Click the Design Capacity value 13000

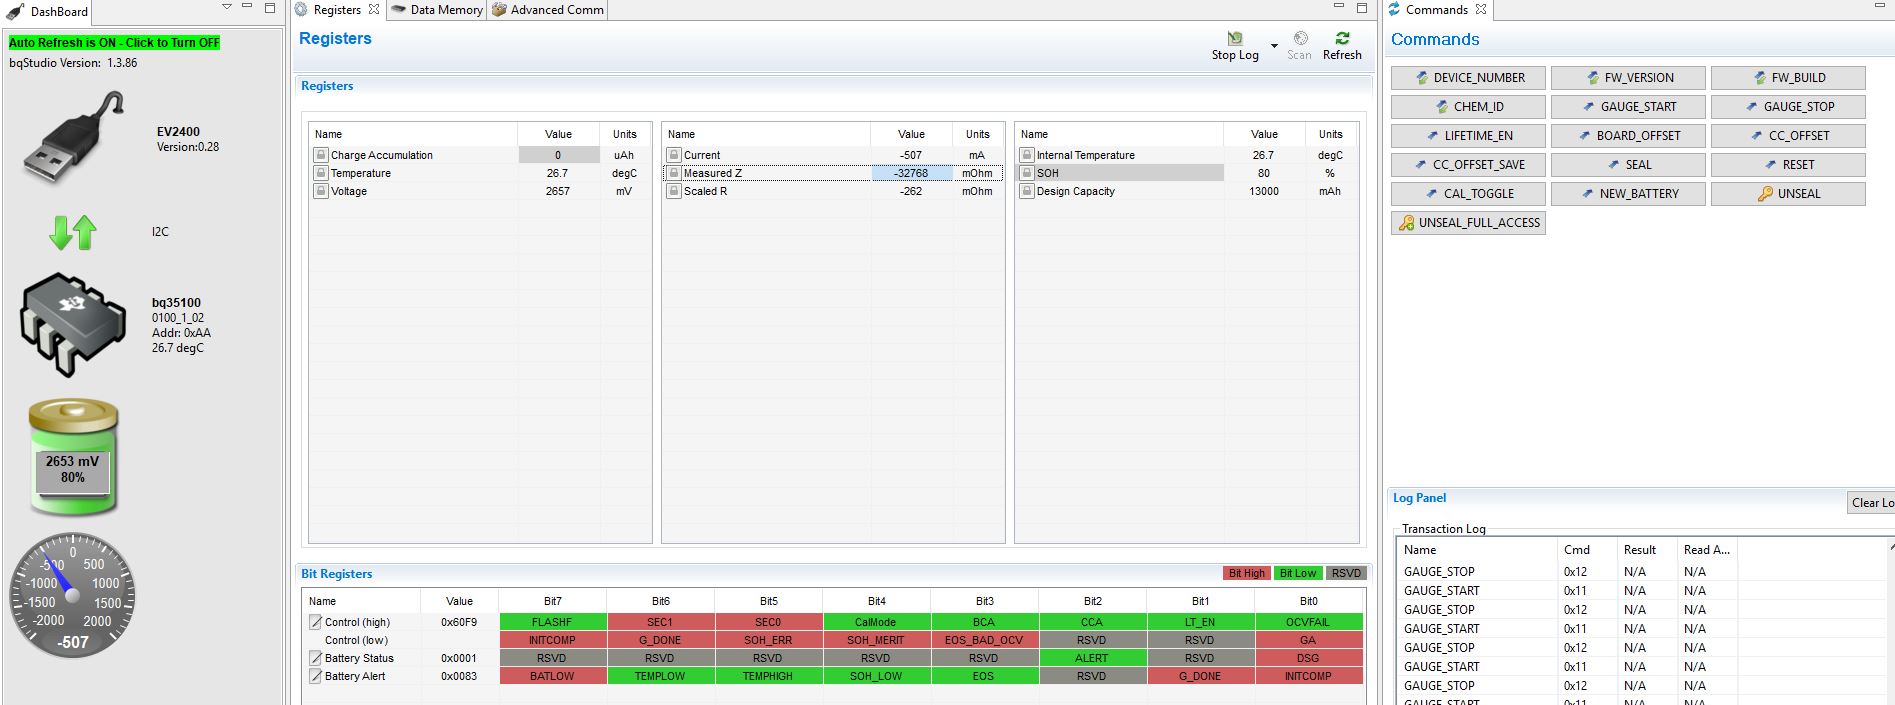1264,191
